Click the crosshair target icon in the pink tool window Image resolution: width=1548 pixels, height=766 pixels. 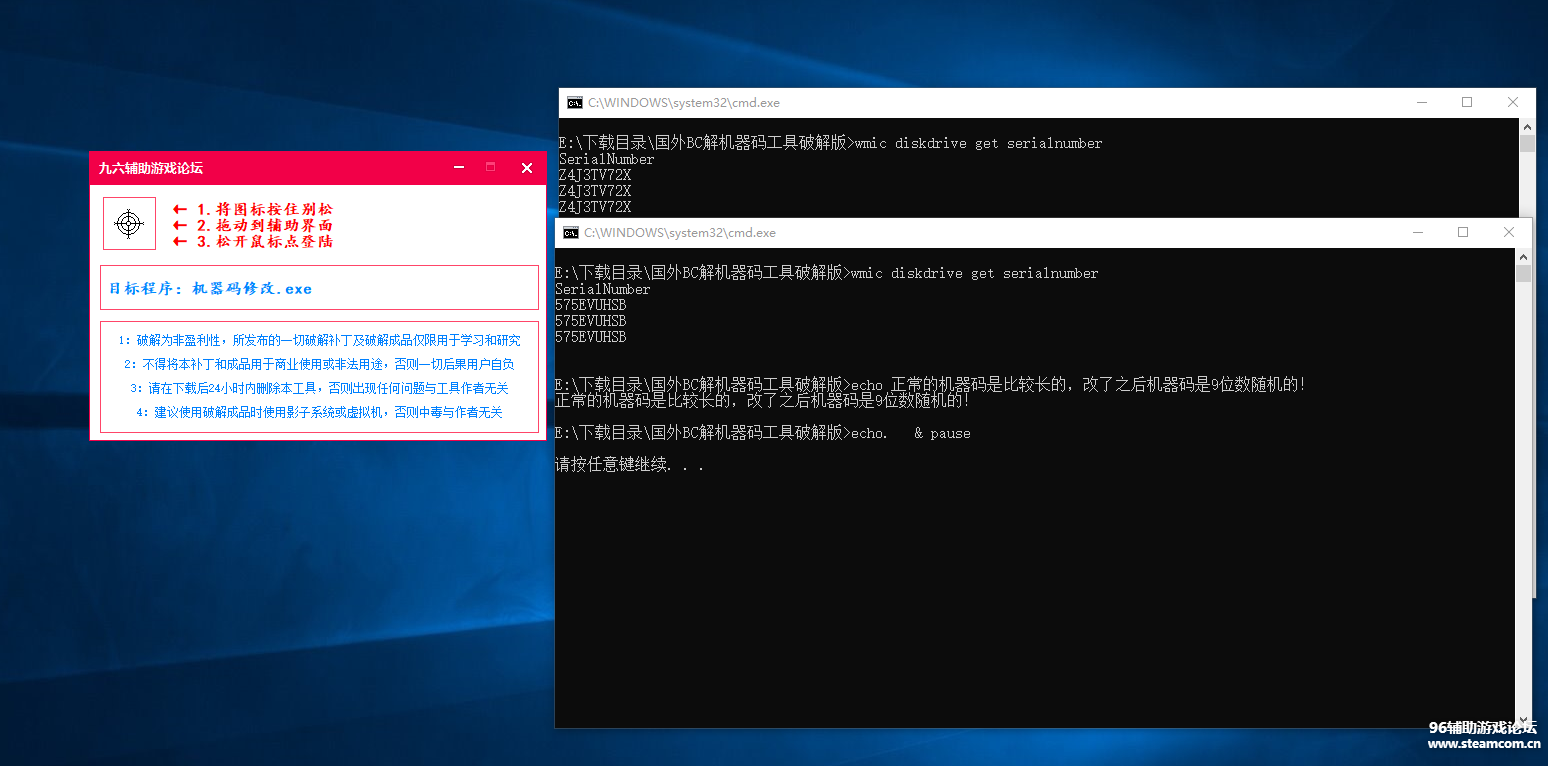[129, 223]
